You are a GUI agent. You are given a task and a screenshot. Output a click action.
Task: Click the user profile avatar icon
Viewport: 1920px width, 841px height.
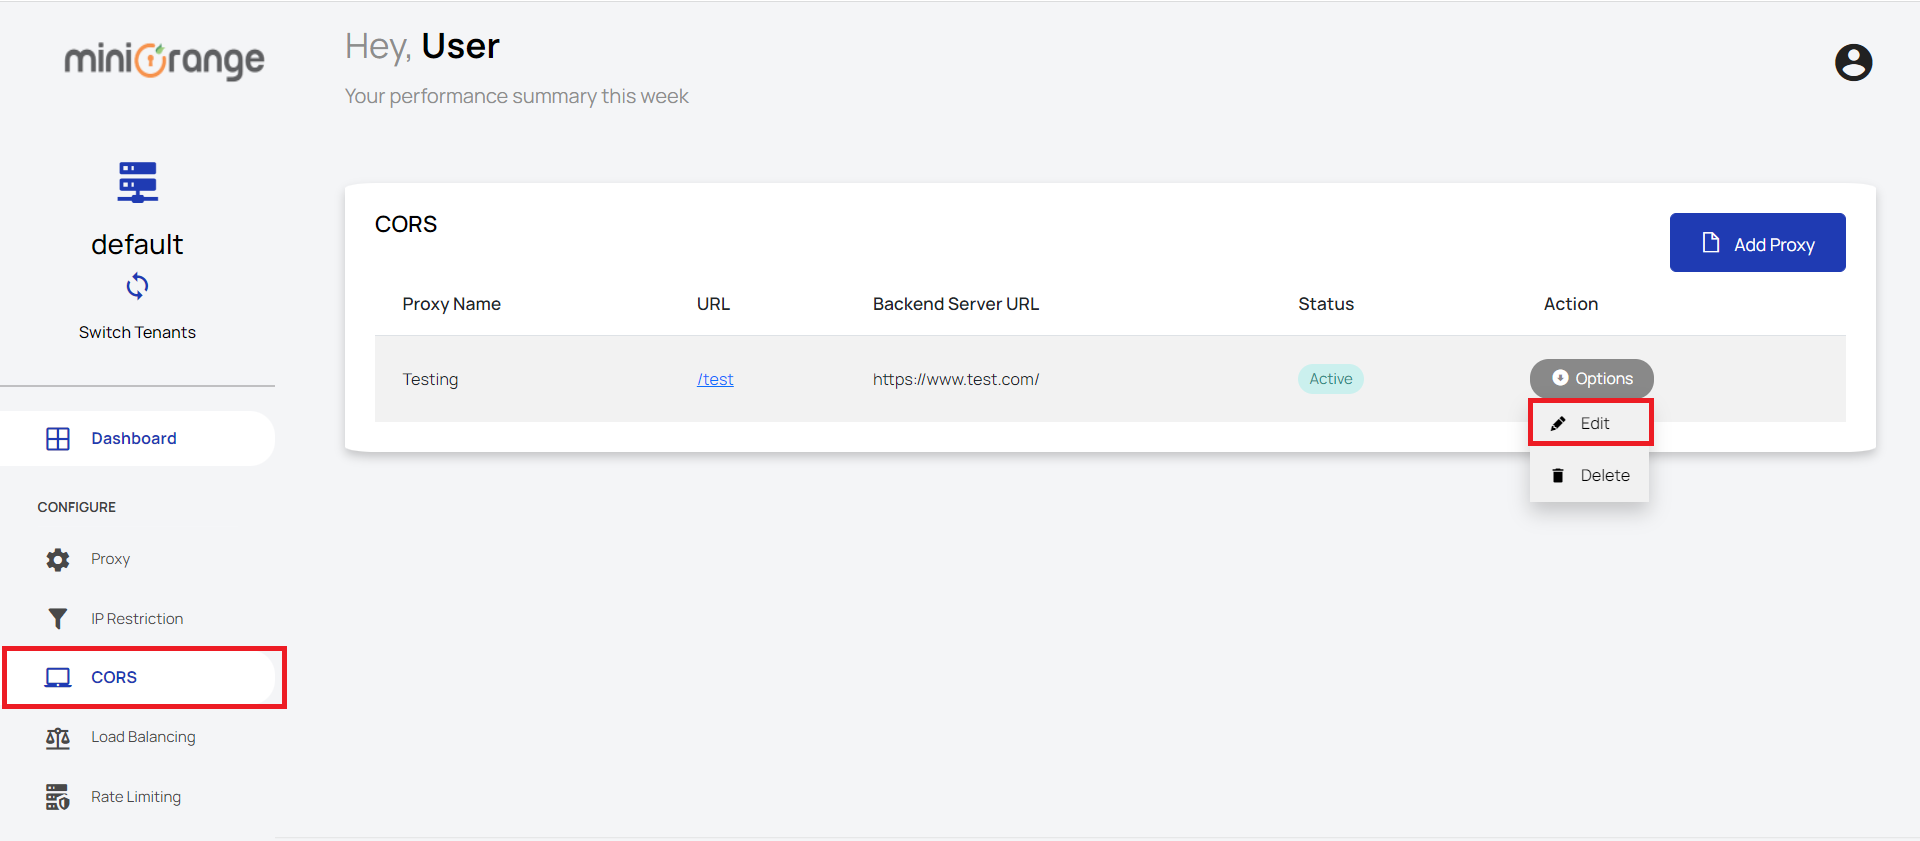[1853, 62]
